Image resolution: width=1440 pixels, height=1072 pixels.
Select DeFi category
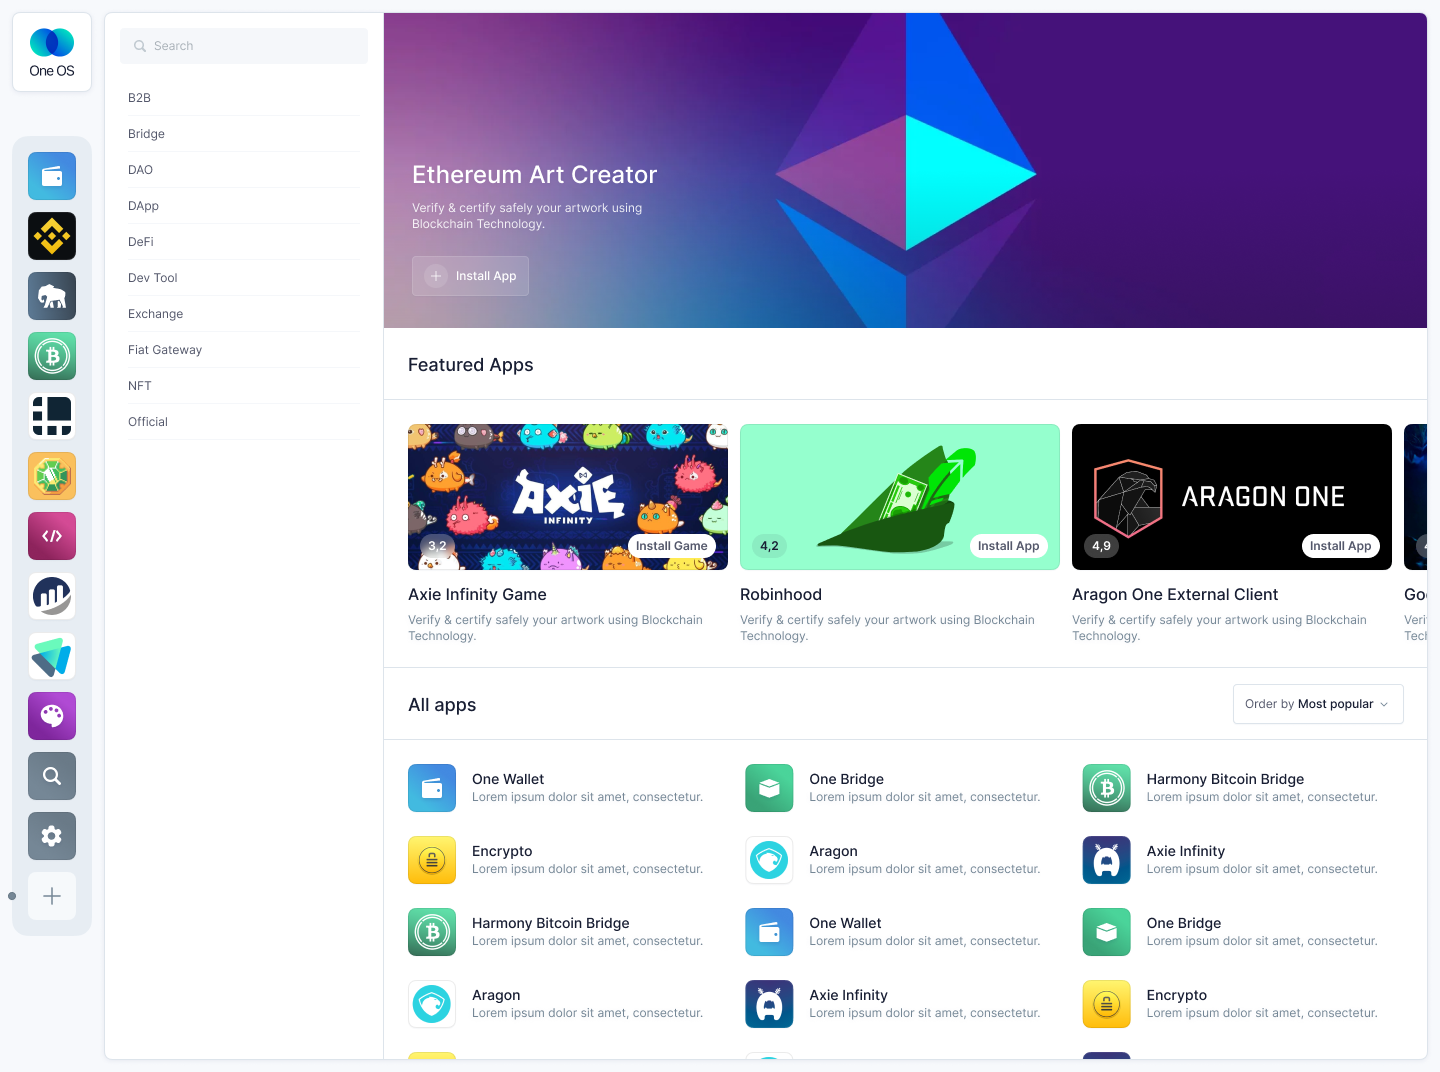[x=244, y=242]
